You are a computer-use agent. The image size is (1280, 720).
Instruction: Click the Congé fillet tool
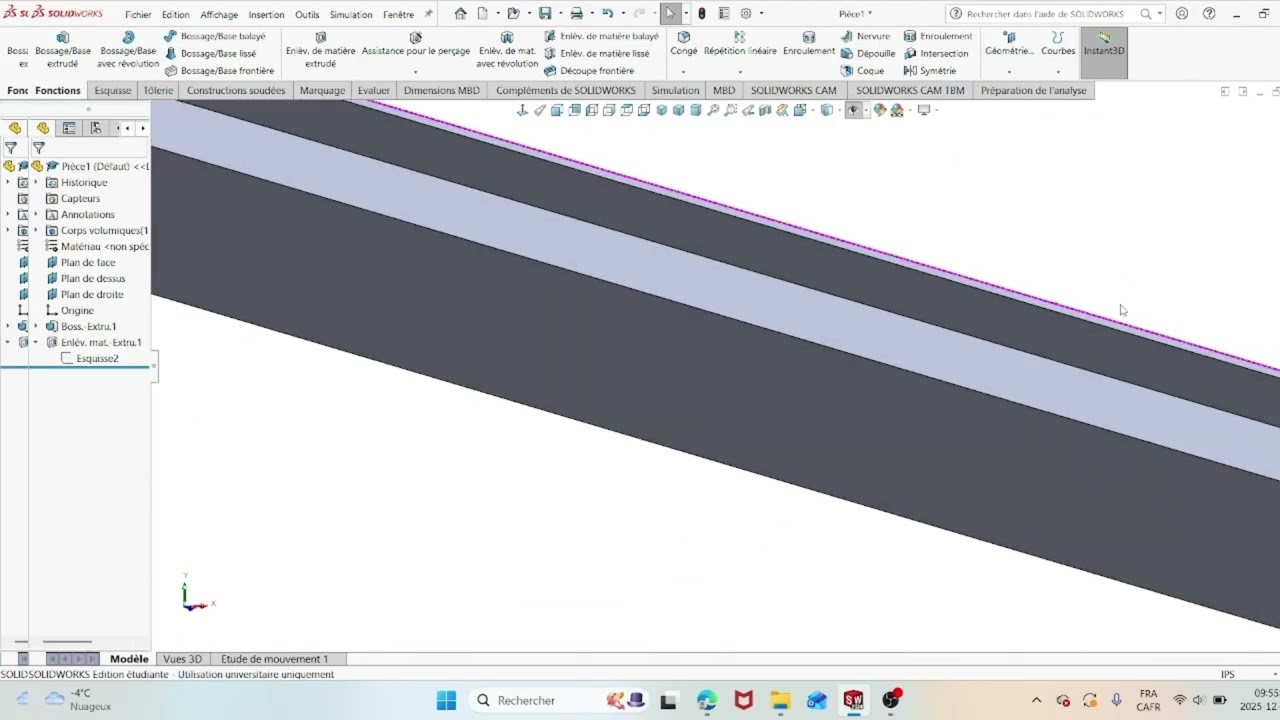(684, 44)
